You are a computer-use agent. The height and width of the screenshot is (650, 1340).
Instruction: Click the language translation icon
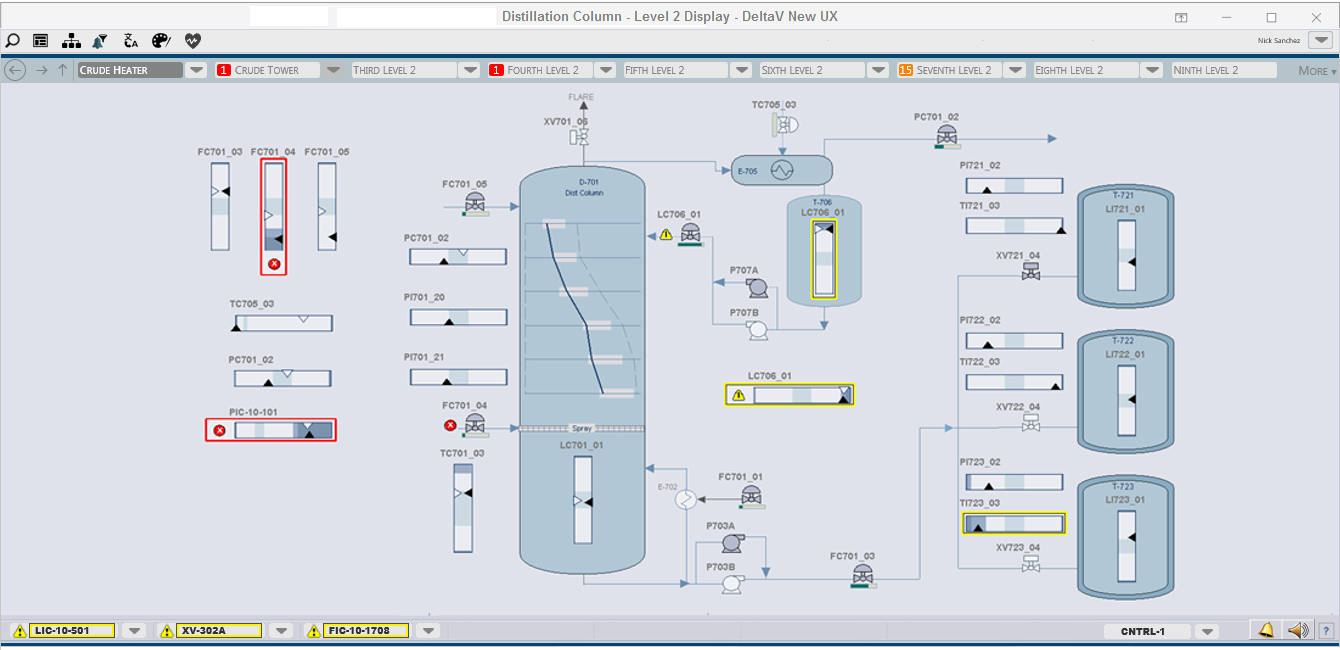(131, 41)
